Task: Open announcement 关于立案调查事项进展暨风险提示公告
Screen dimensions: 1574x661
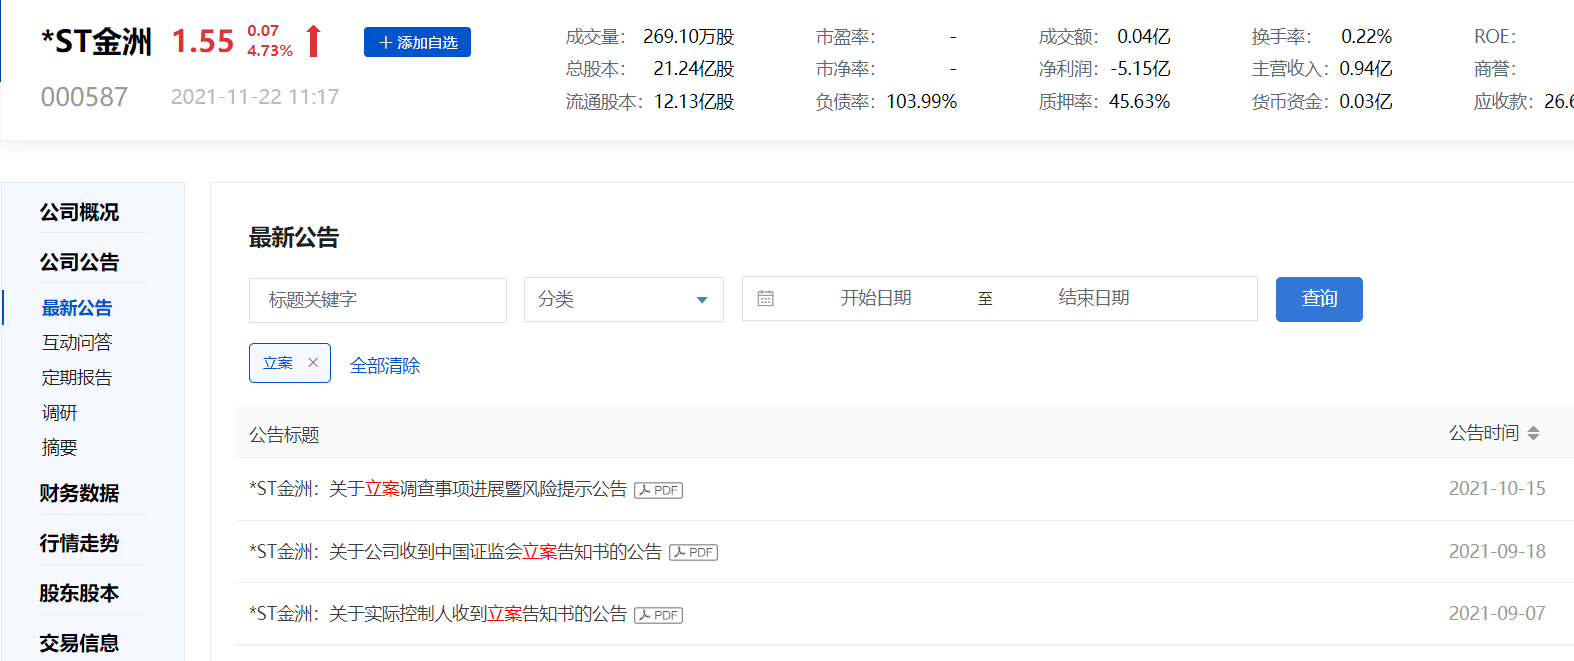Action: click(438, 489)
